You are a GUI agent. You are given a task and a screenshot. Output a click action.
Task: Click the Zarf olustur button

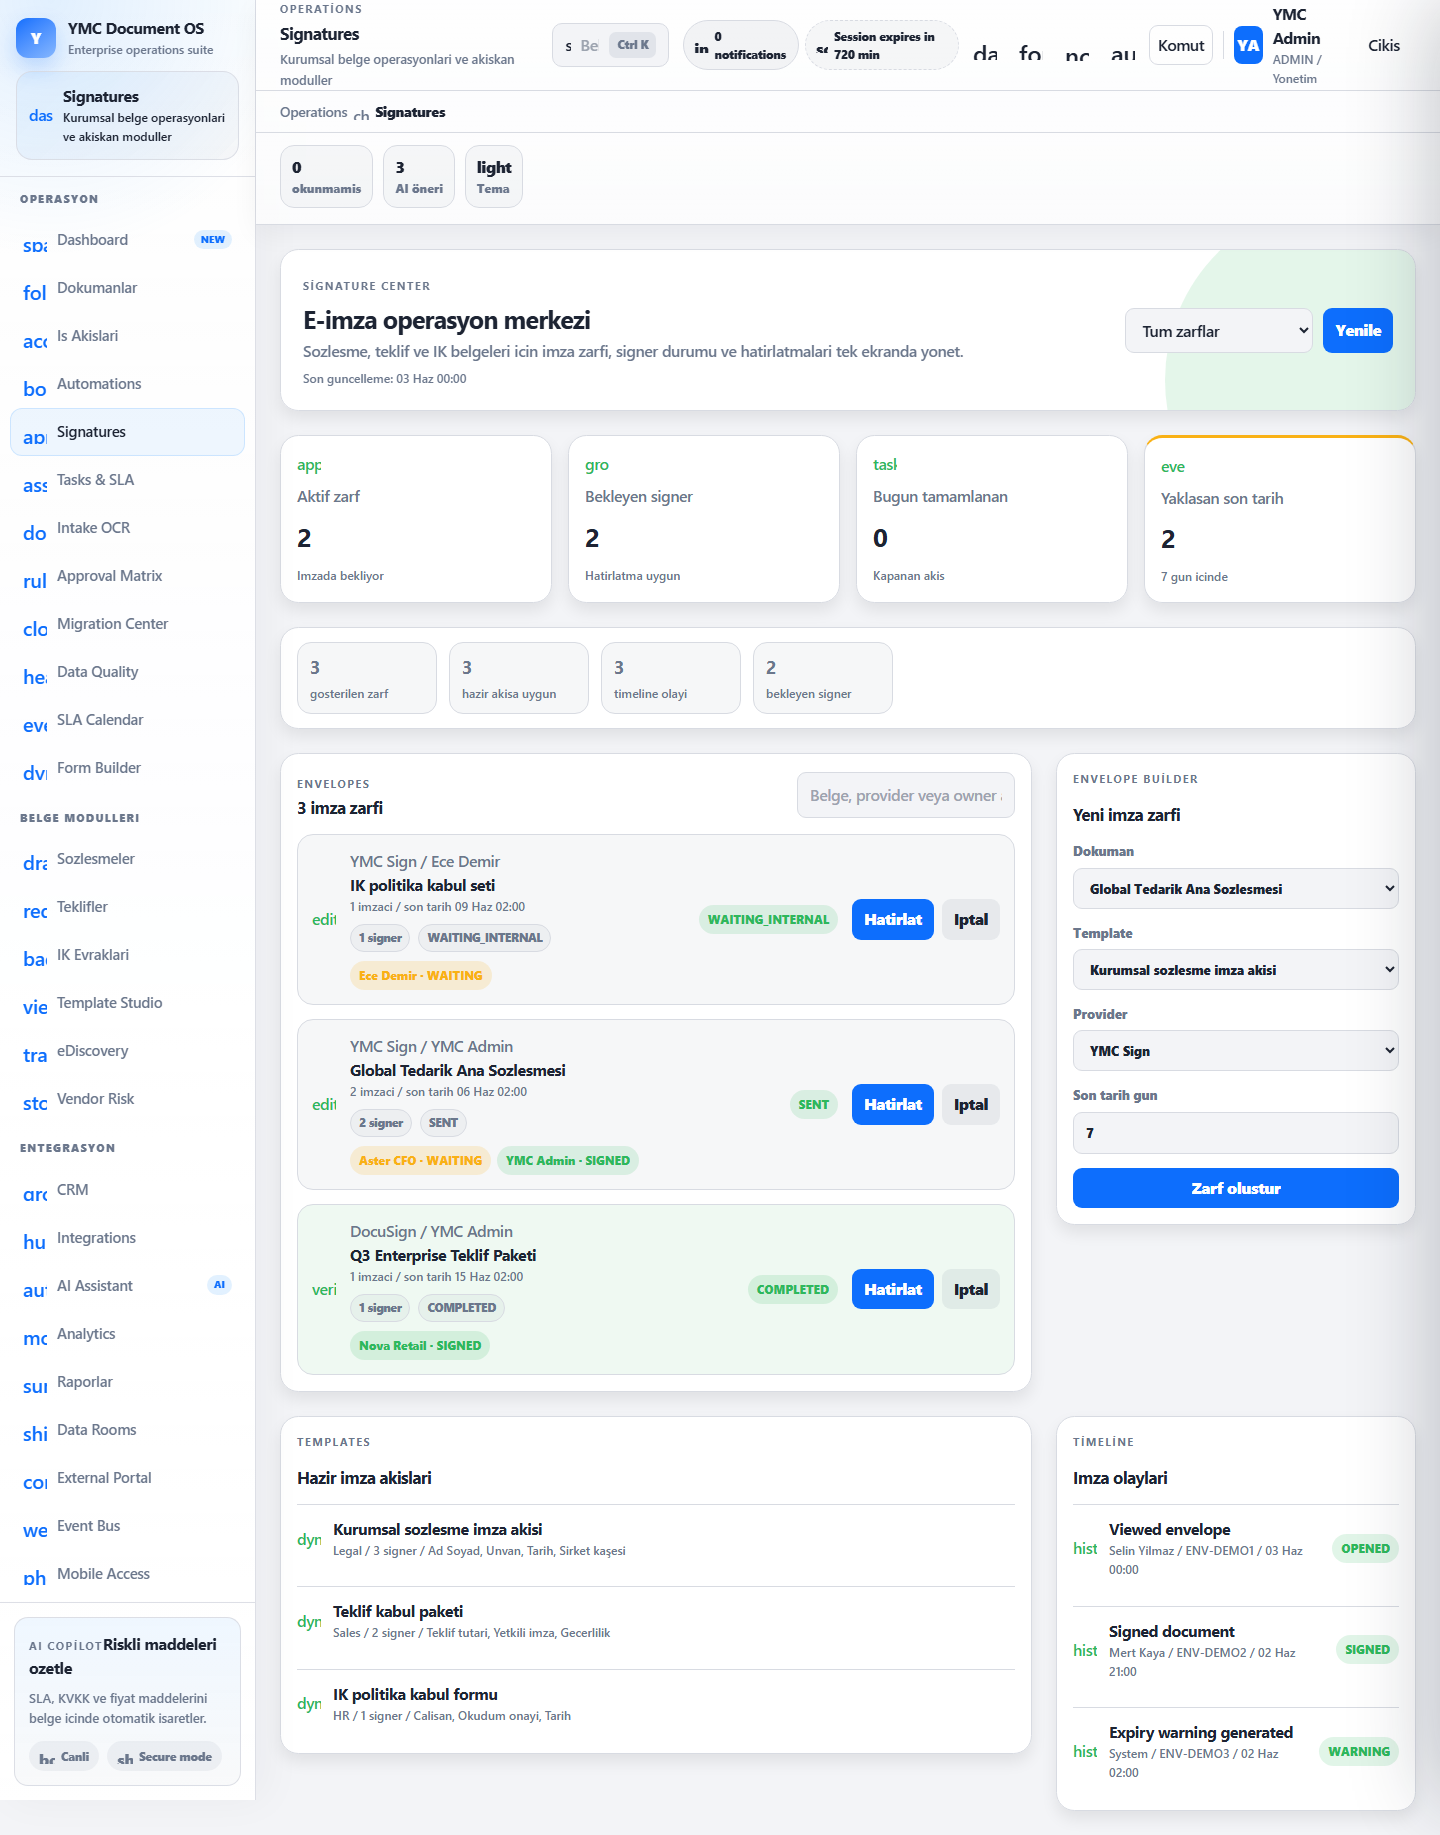[1236, 1188]
